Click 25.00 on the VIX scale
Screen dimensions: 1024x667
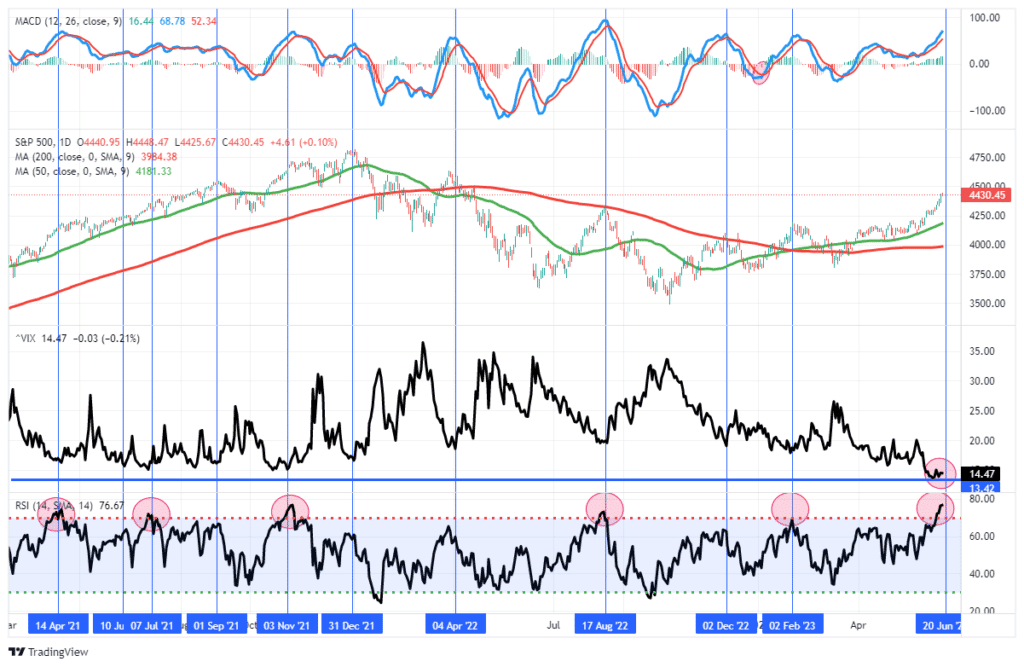click(983, 411)
